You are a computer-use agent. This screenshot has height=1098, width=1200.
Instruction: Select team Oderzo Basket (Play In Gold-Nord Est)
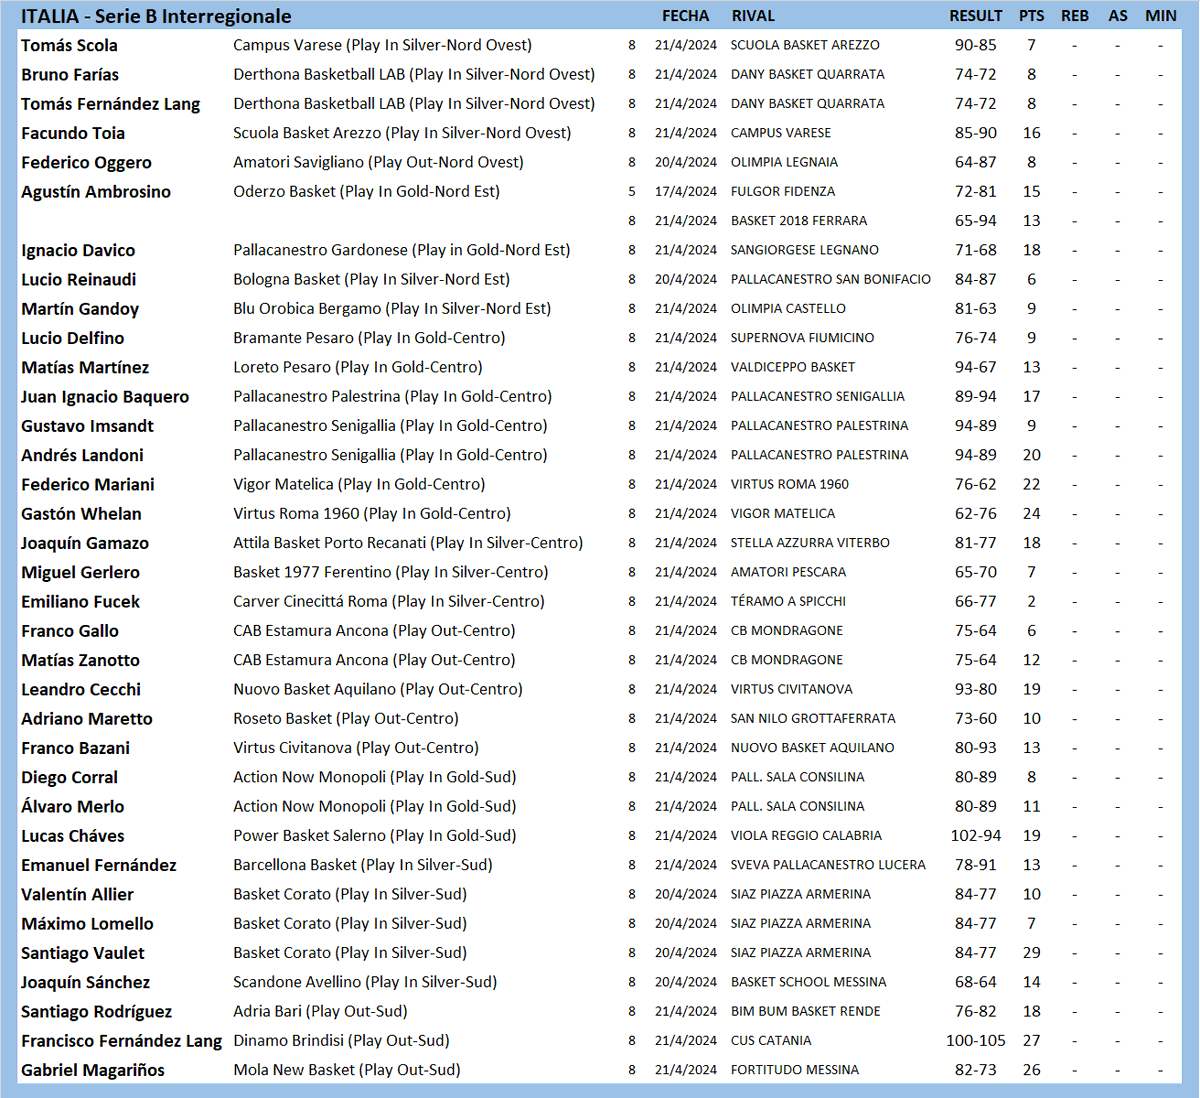tap(366, 191)
